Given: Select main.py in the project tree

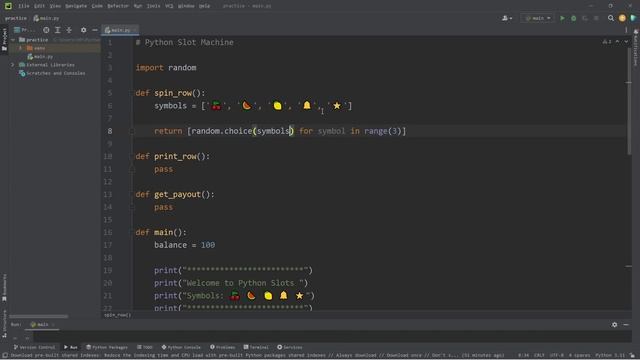Looking at the screenshot, I should pos(40,57).
